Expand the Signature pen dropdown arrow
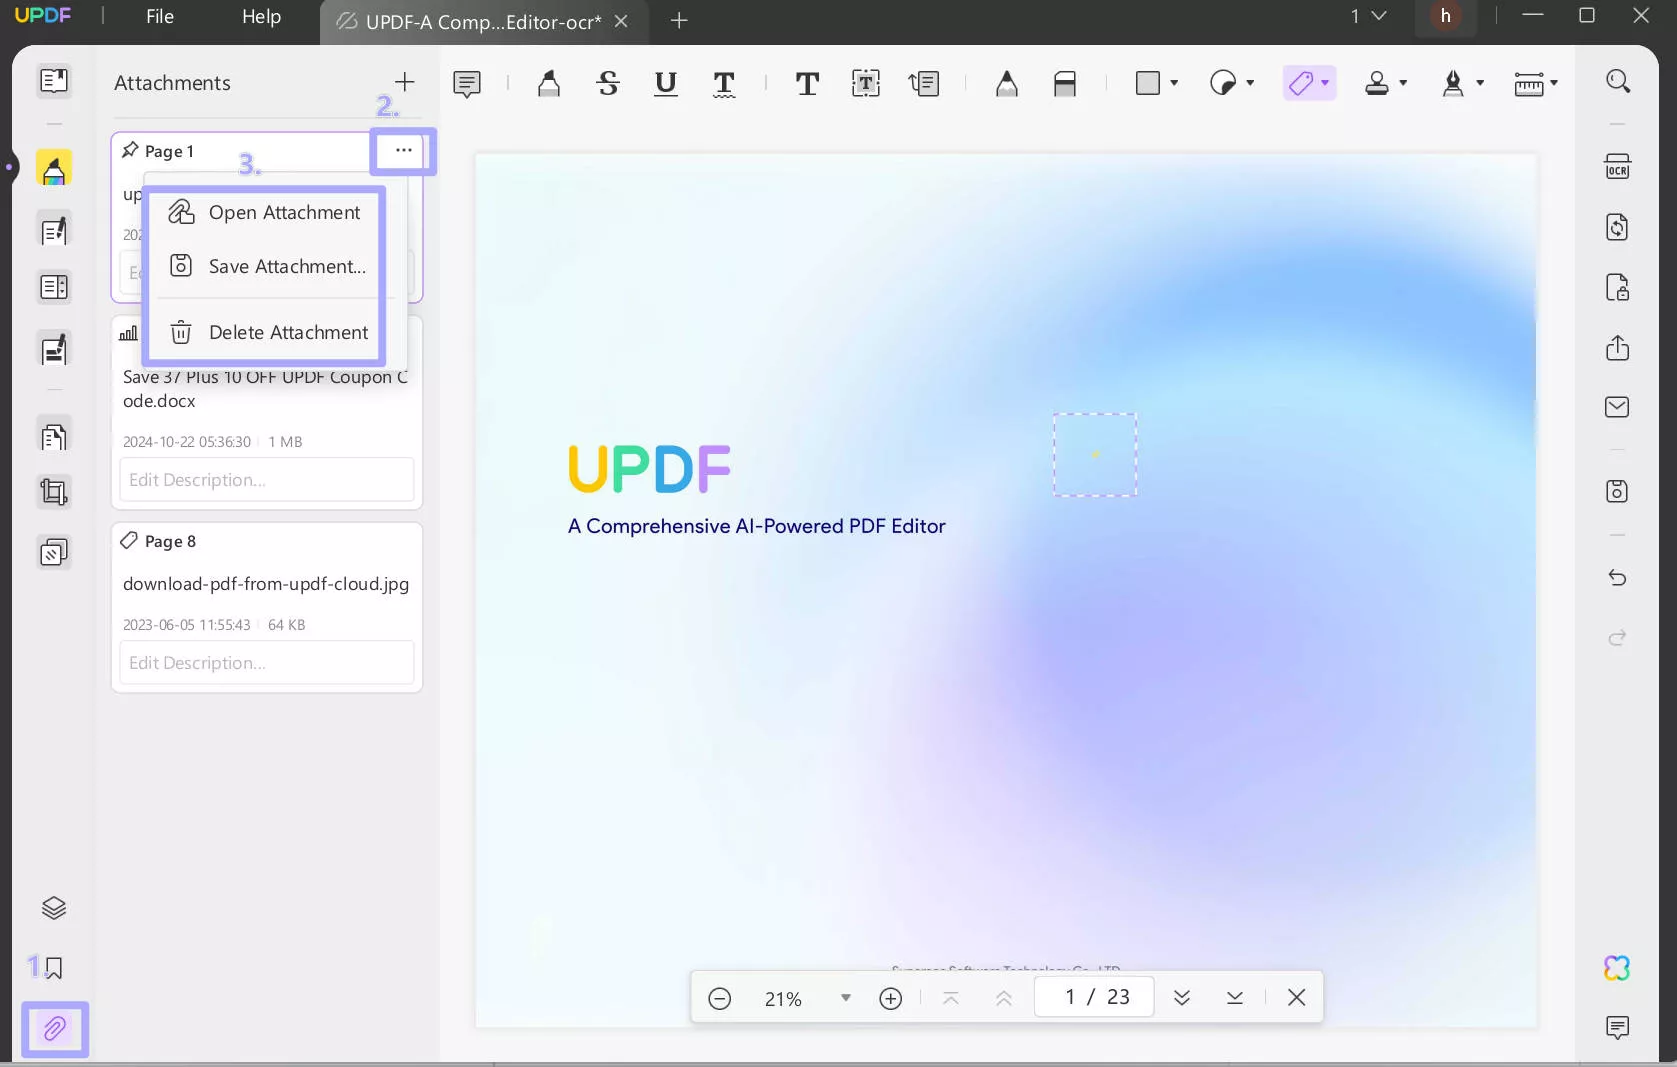 coord(1480,83)
